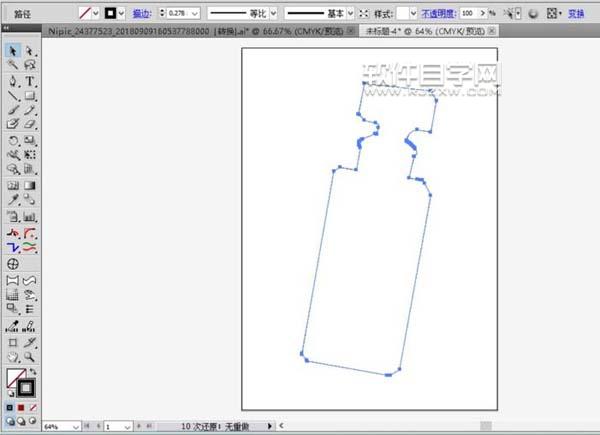This screenshot has height=435, width=600.
Task: Close the 未标题-4 document tab
Action: [492, 30]
